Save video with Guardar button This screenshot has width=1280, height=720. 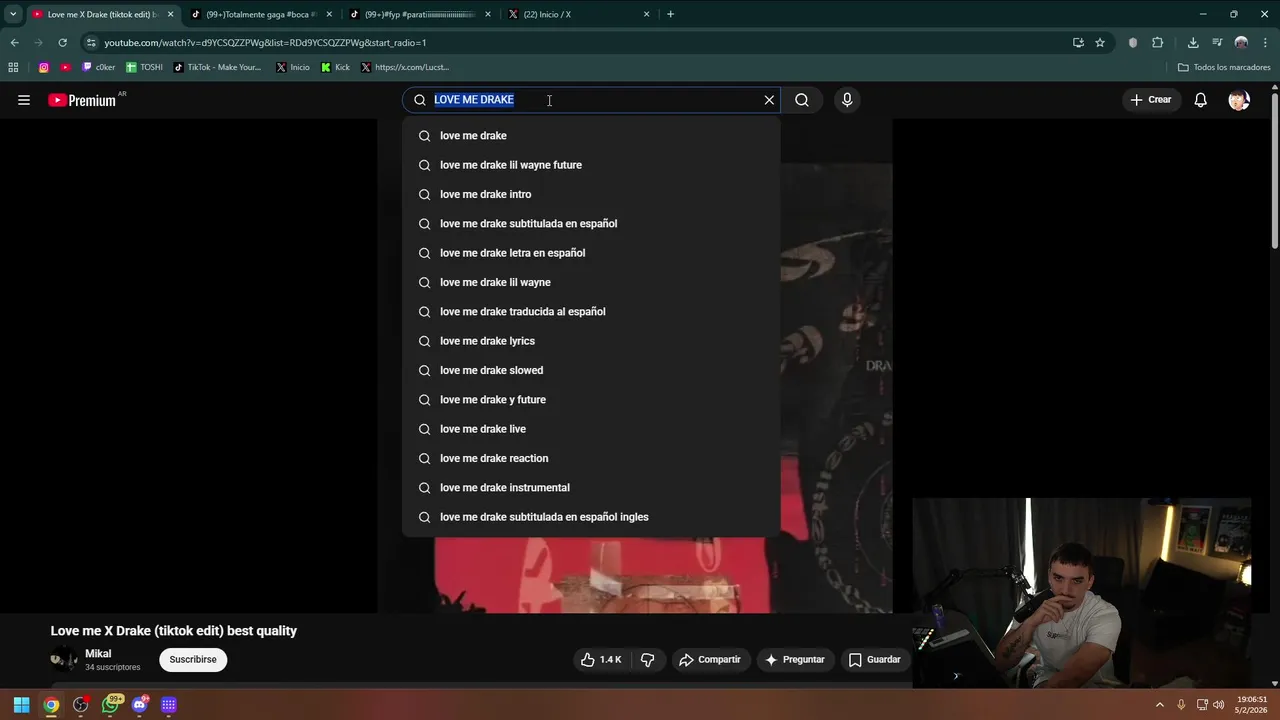click(875, 660)
